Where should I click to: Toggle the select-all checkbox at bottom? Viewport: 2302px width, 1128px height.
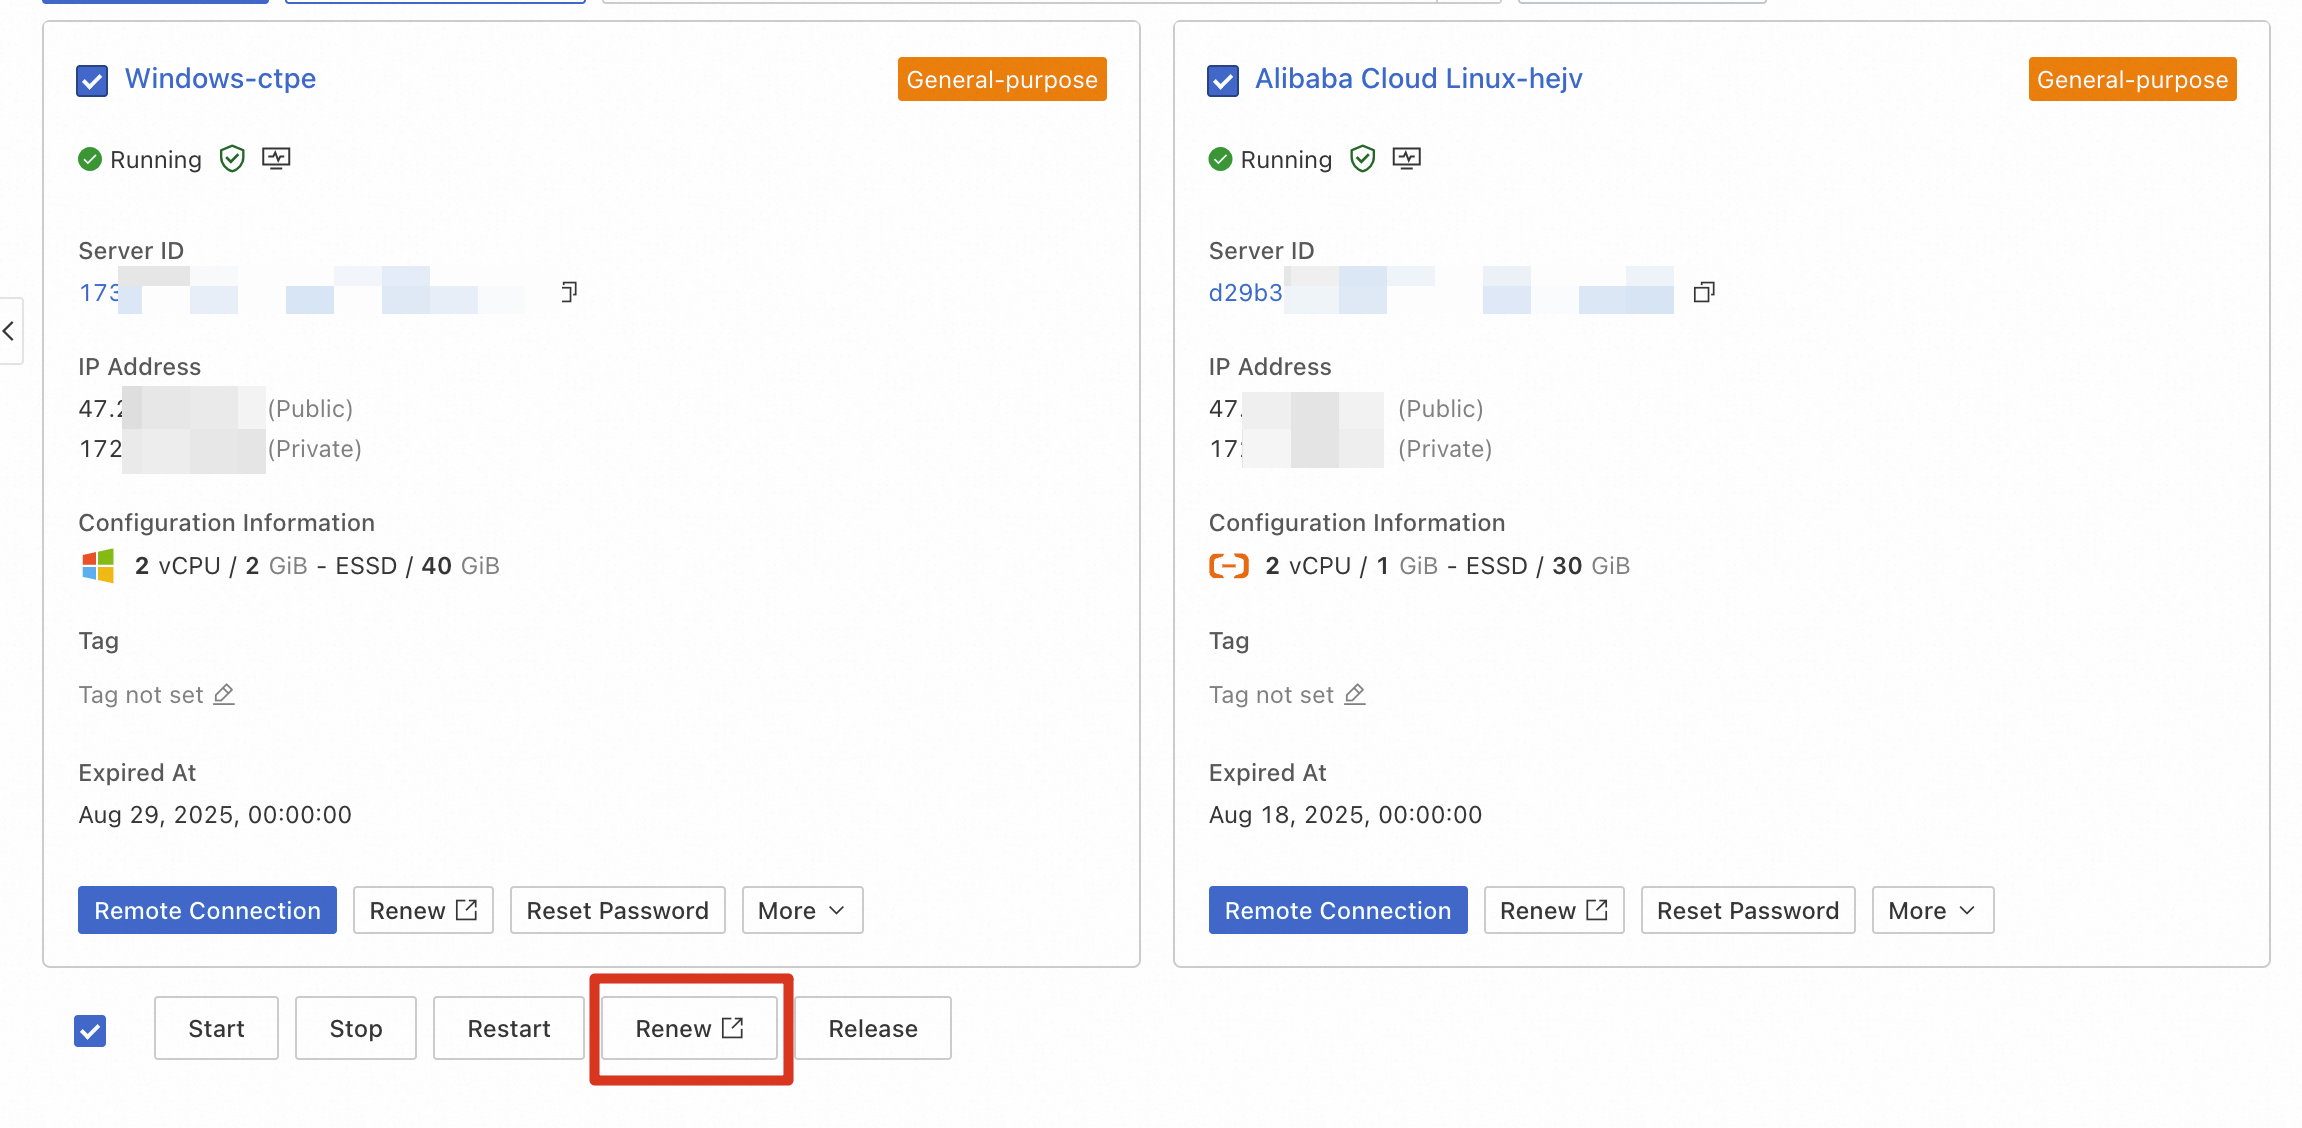pyautogui.click(x=90, y=1030)
